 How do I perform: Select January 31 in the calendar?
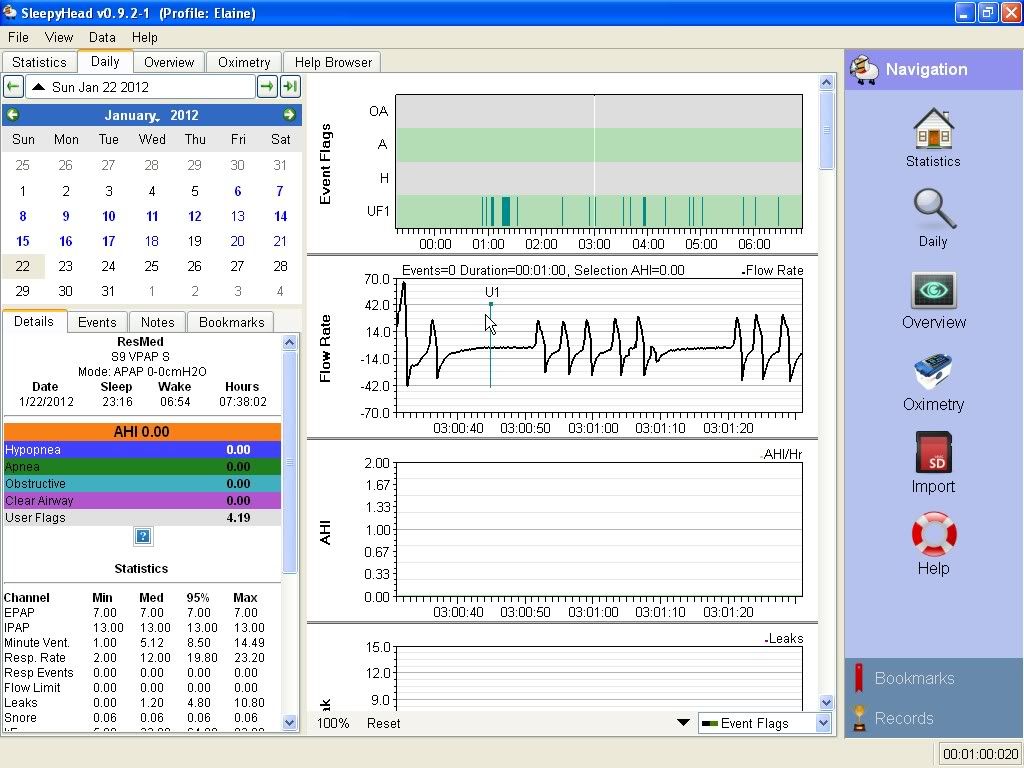[x=108, y=291]
